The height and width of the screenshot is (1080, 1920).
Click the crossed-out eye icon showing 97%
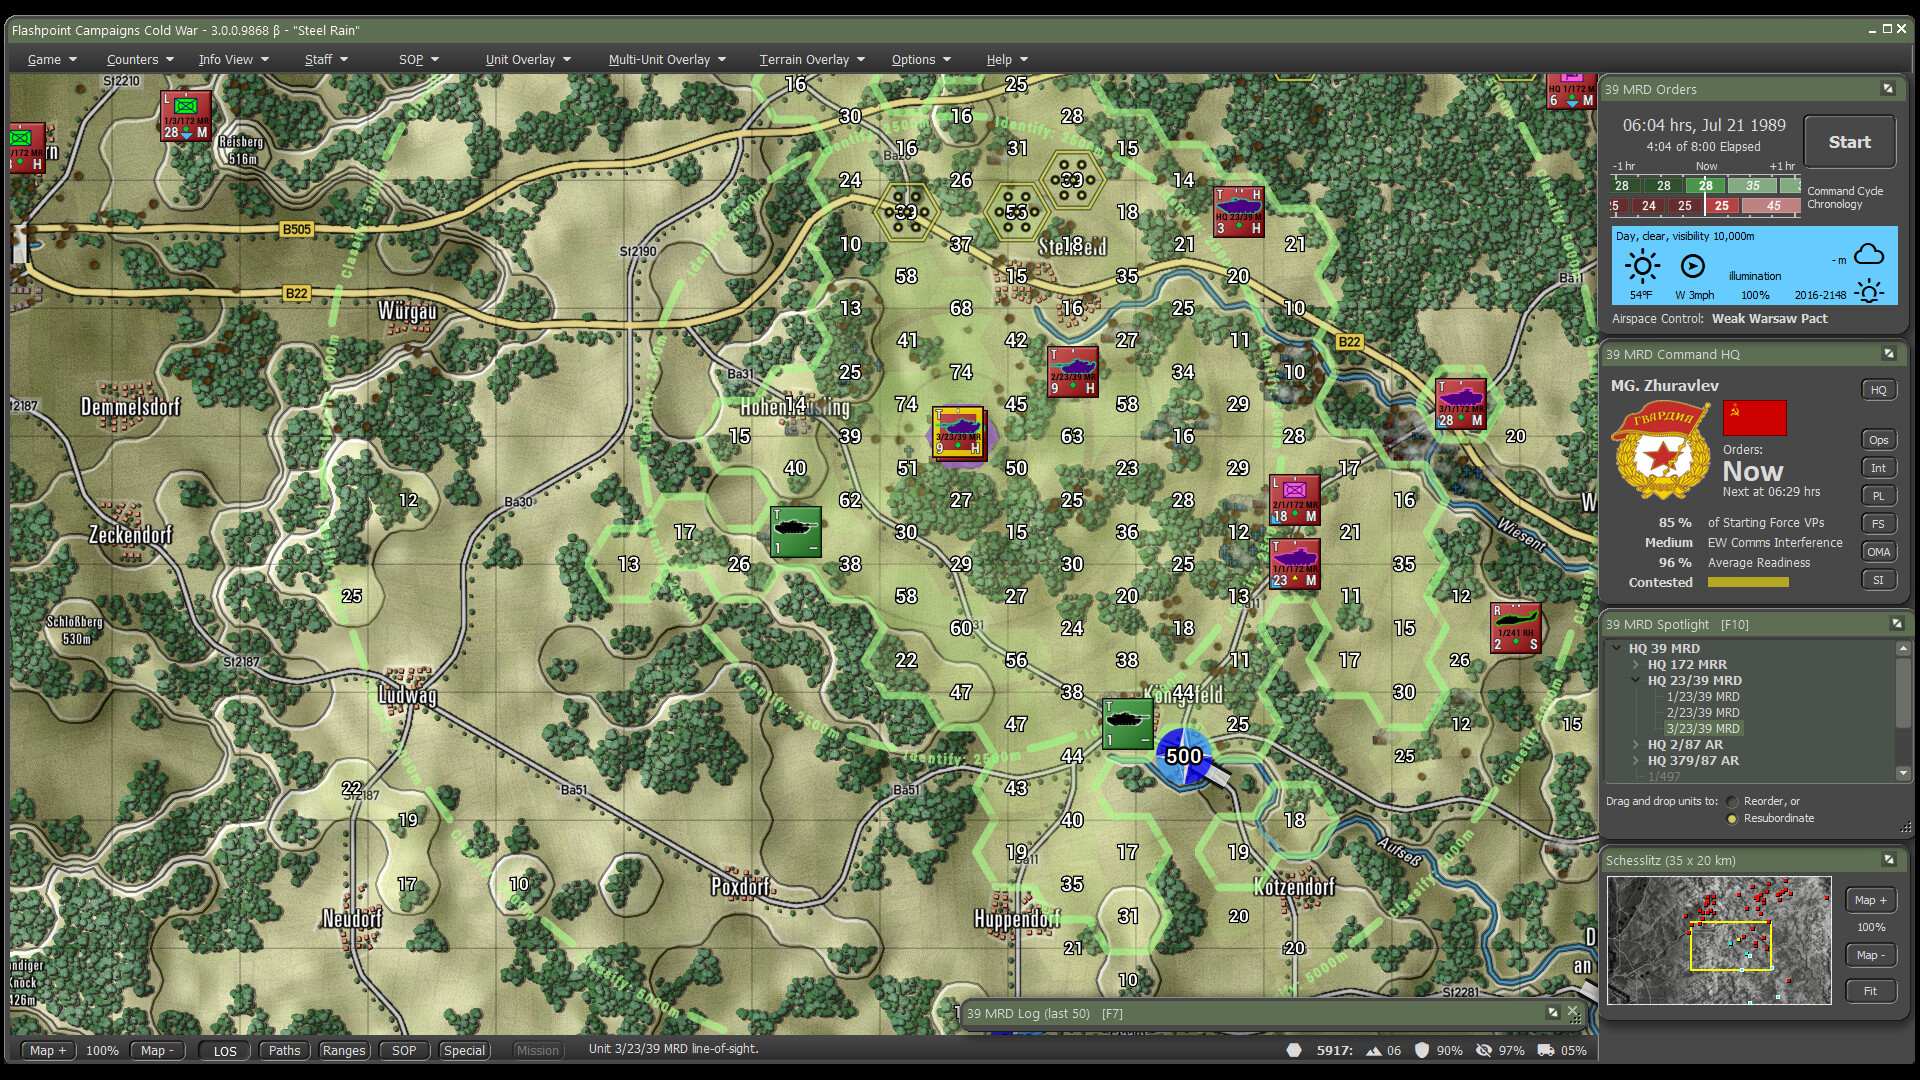[x=1486, y=1050]
